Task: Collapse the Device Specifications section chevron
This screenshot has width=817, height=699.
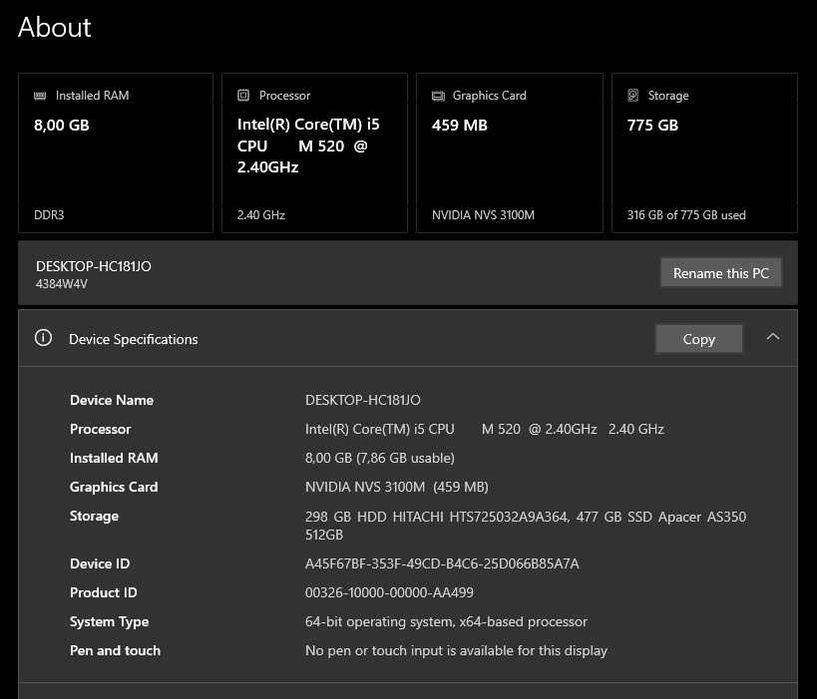Action: [773, 337]
